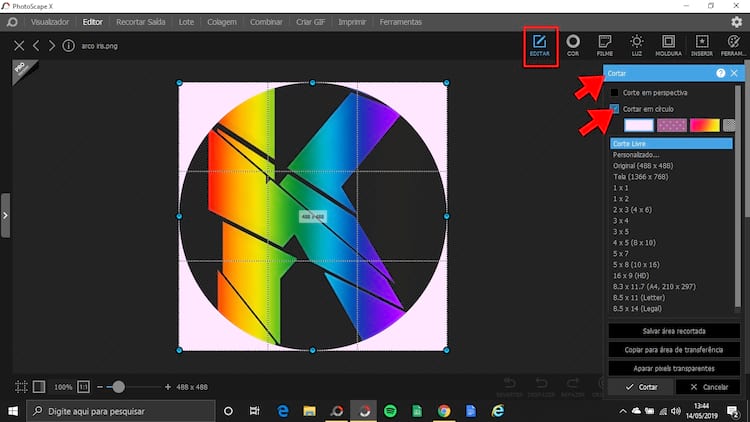
Task: Pick the pink-to-yellow gradient background swatch
Action: (704, 125)
